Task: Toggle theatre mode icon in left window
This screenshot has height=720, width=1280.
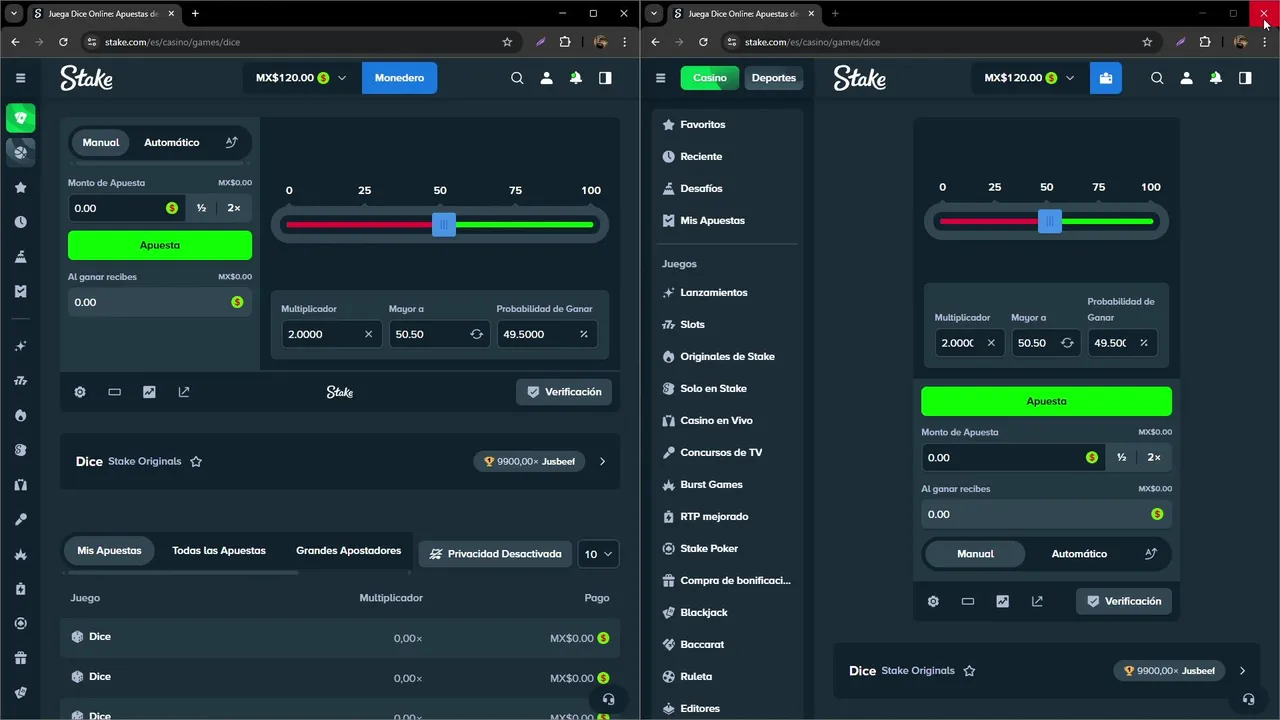Action: pyautogui.click(x=114, y=392)
